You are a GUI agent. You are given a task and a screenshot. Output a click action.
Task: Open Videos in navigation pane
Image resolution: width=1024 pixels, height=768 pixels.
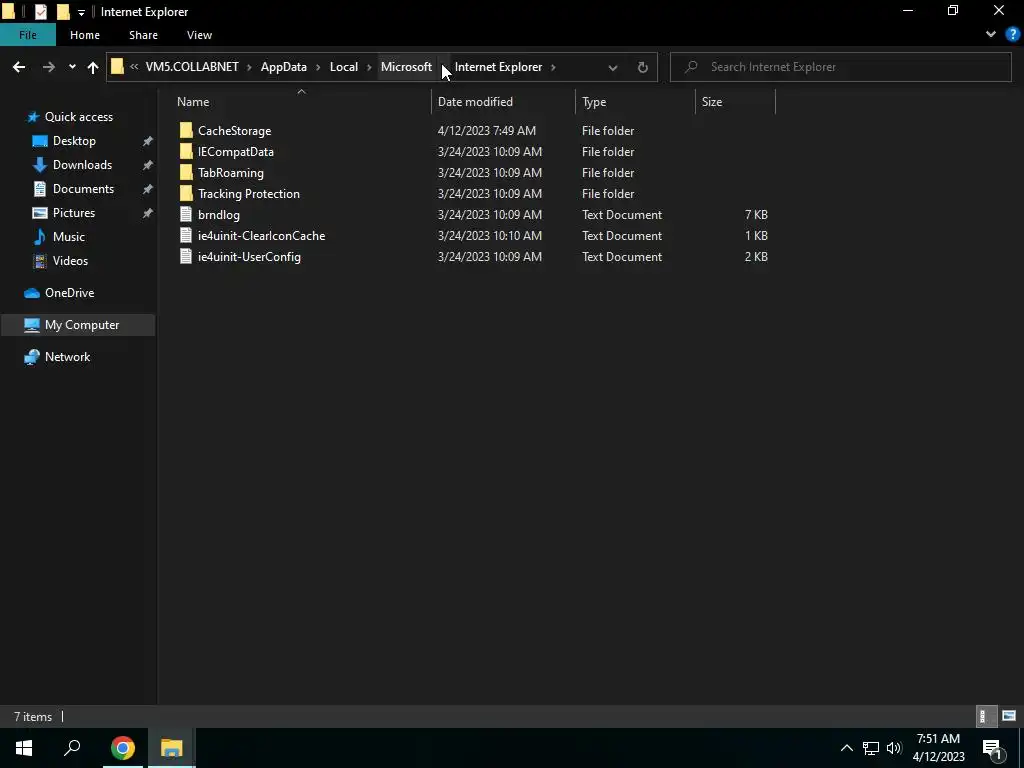(x=70, y=261)
